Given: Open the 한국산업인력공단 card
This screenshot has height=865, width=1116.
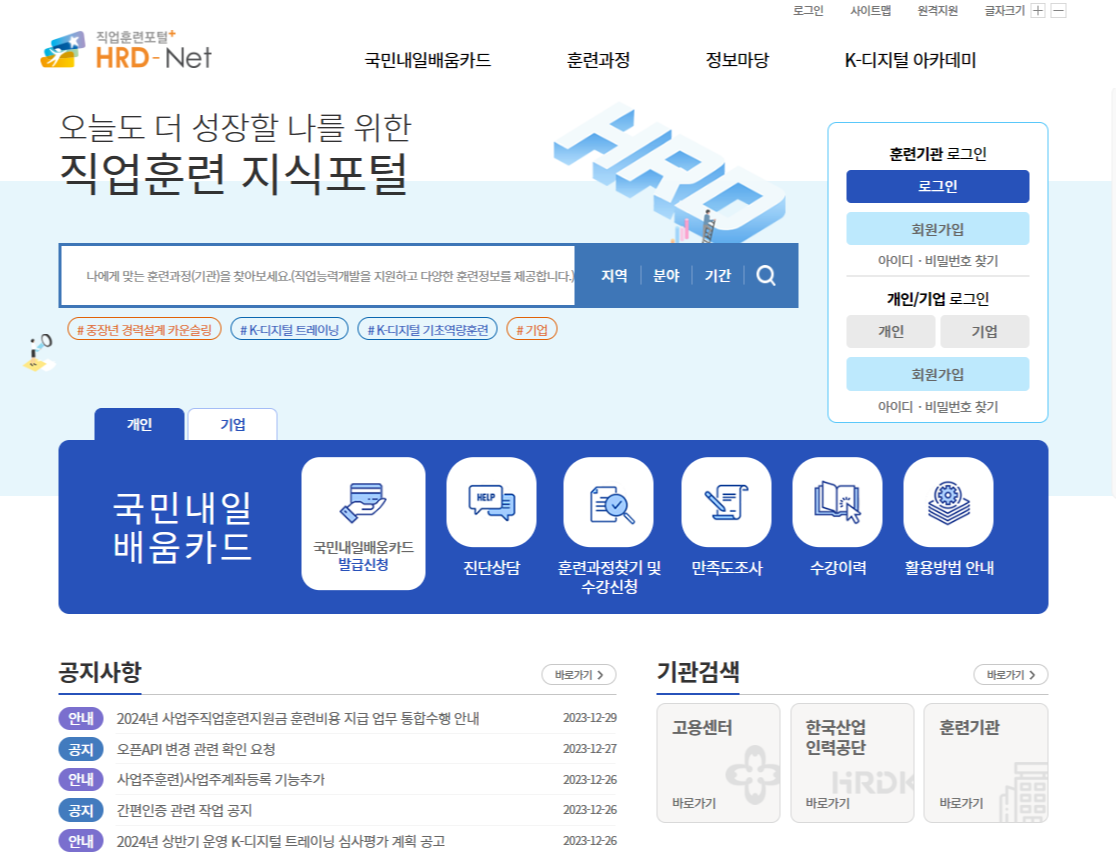Looking at the screenshot, I should click(852, 762).
